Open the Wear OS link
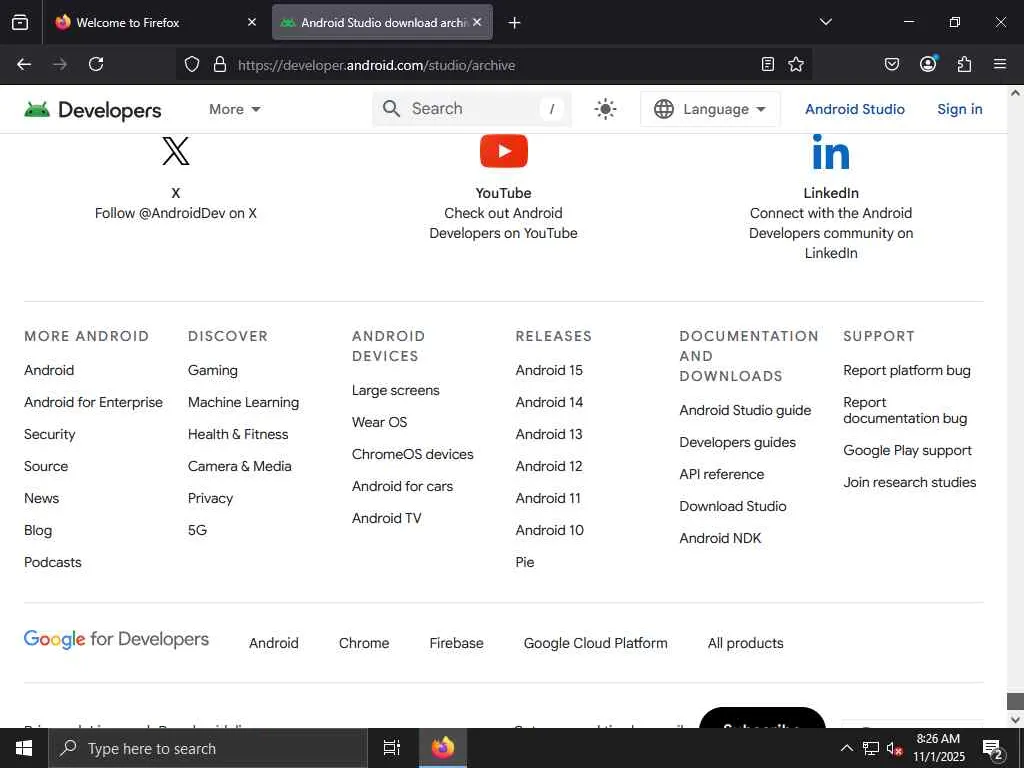The image size is (1024, 768). (x=379, y=422)
